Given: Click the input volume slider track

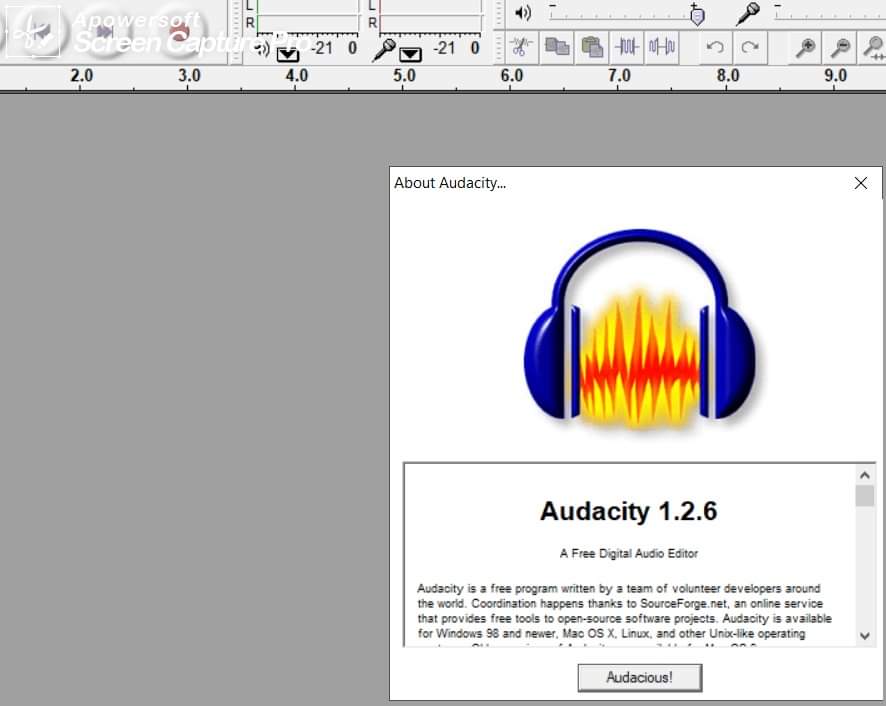Looking at the screenshot, I should point(829,14).
